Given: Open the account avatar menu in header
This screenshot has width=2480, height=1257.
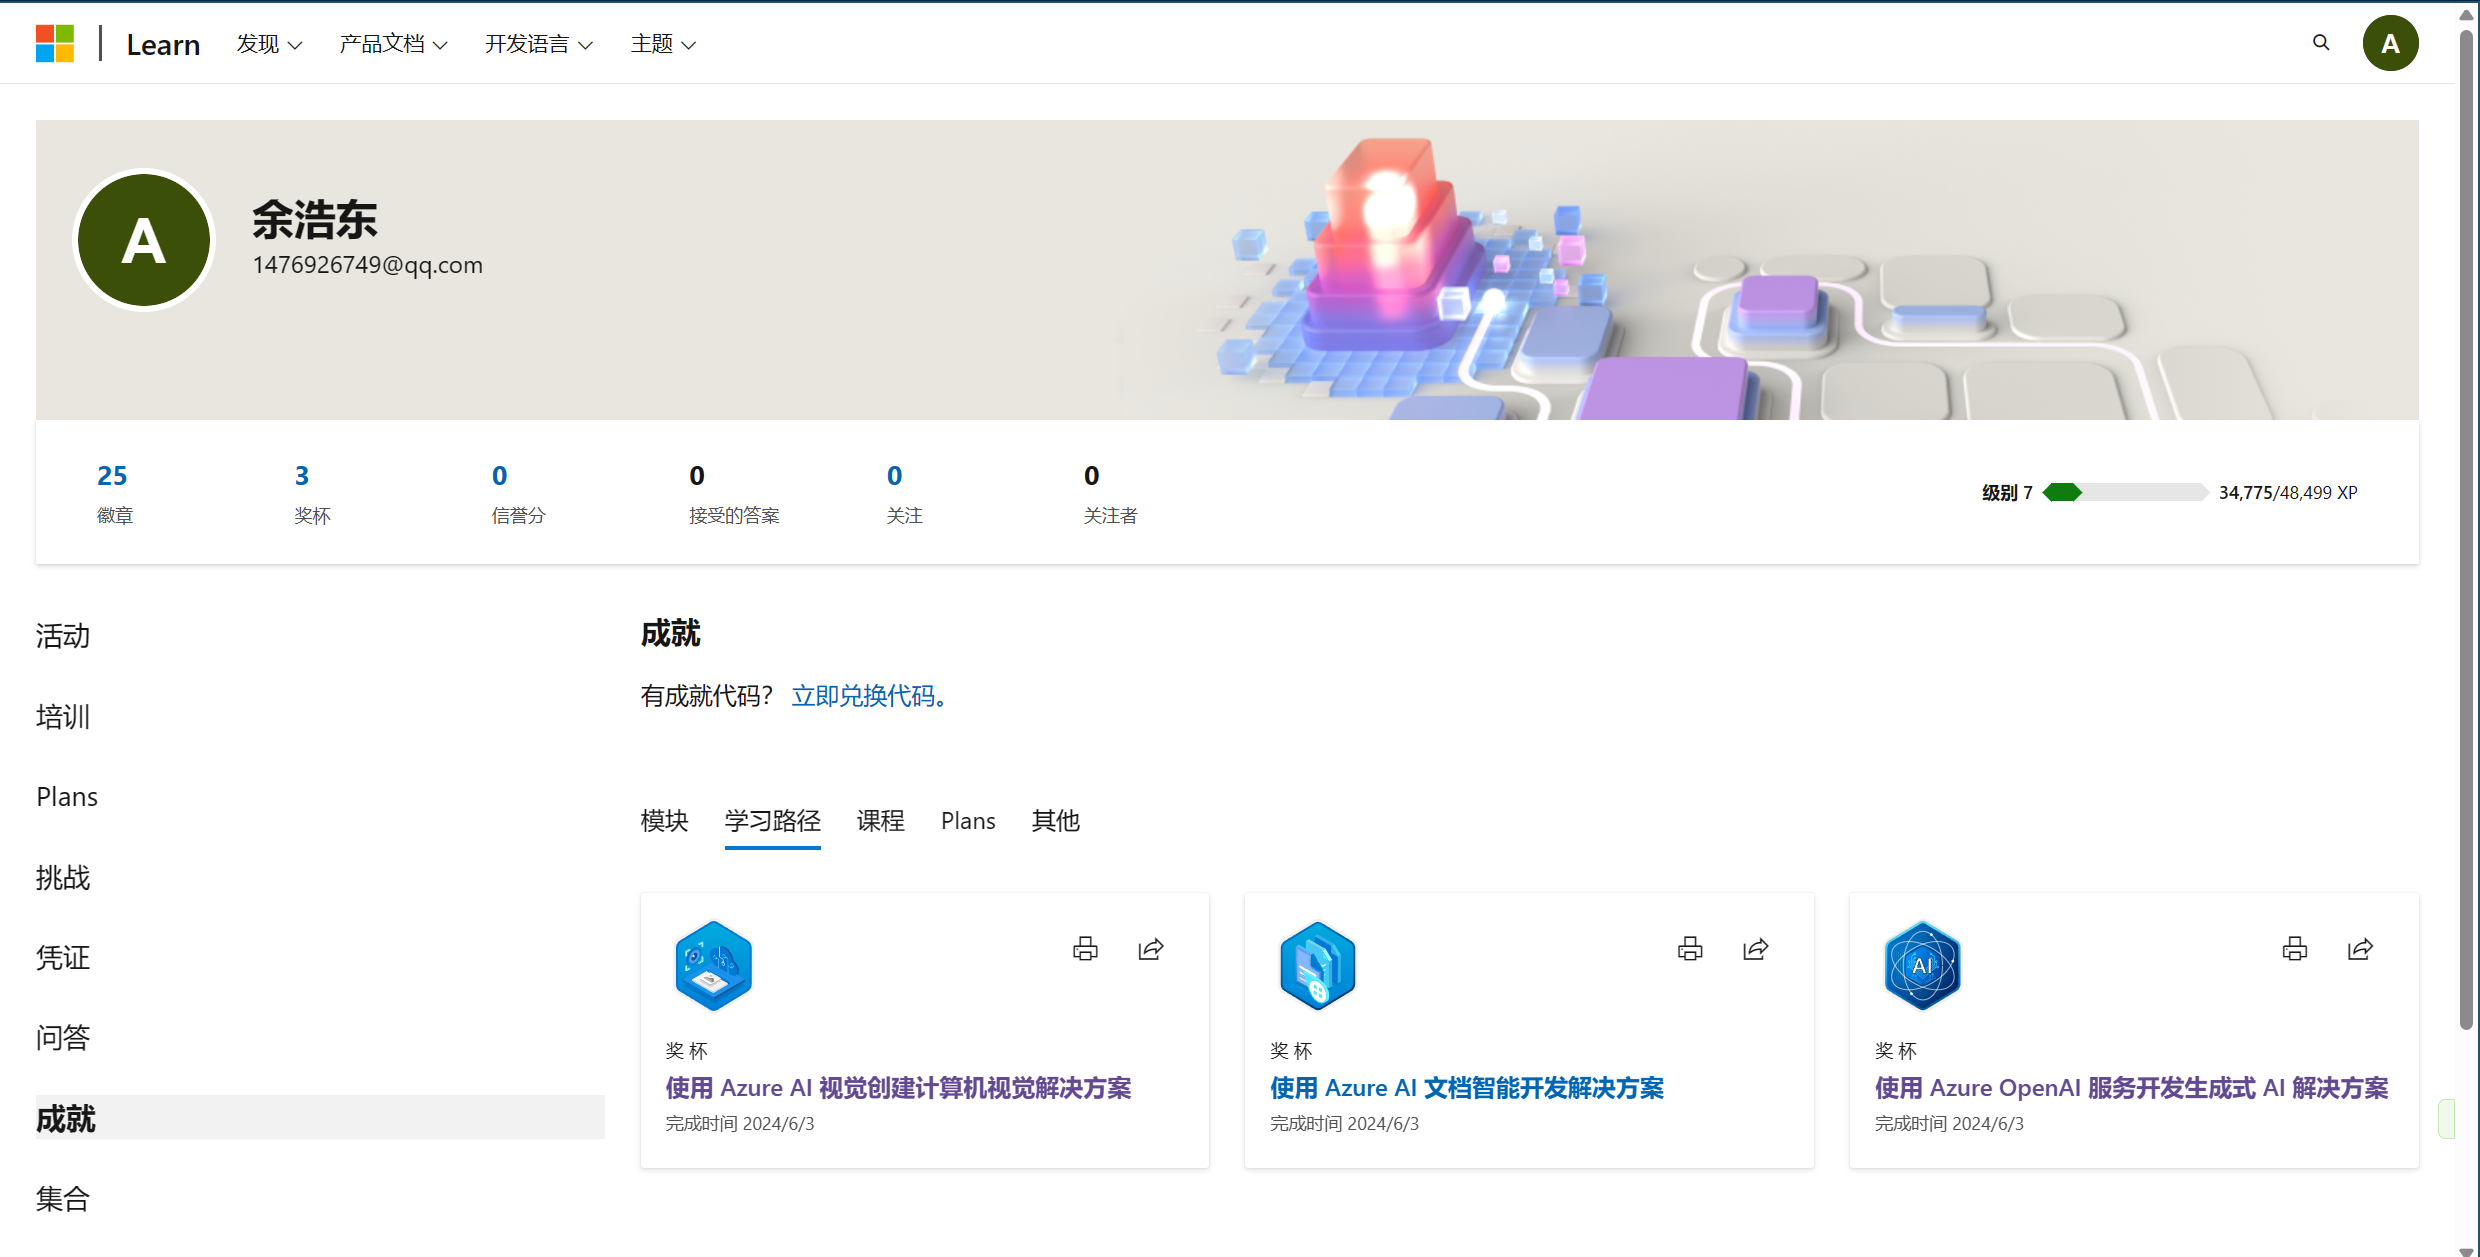Looking at the screenshot, I should pyautogui.click(x=2390, y=43).
